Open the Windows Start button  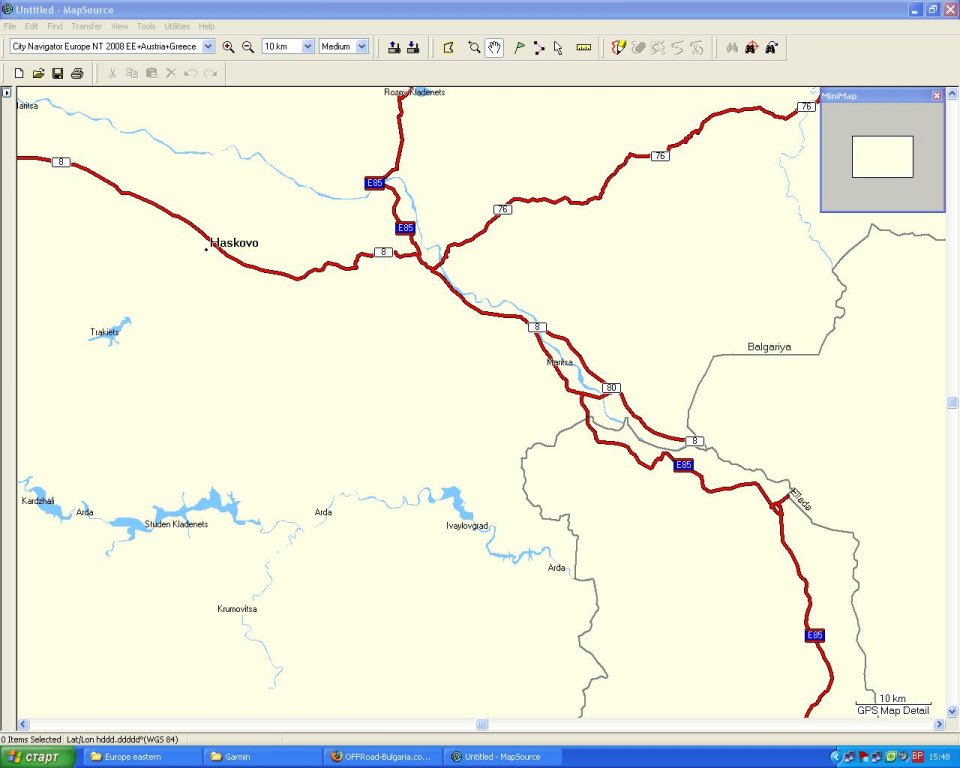tap(37, 757)
